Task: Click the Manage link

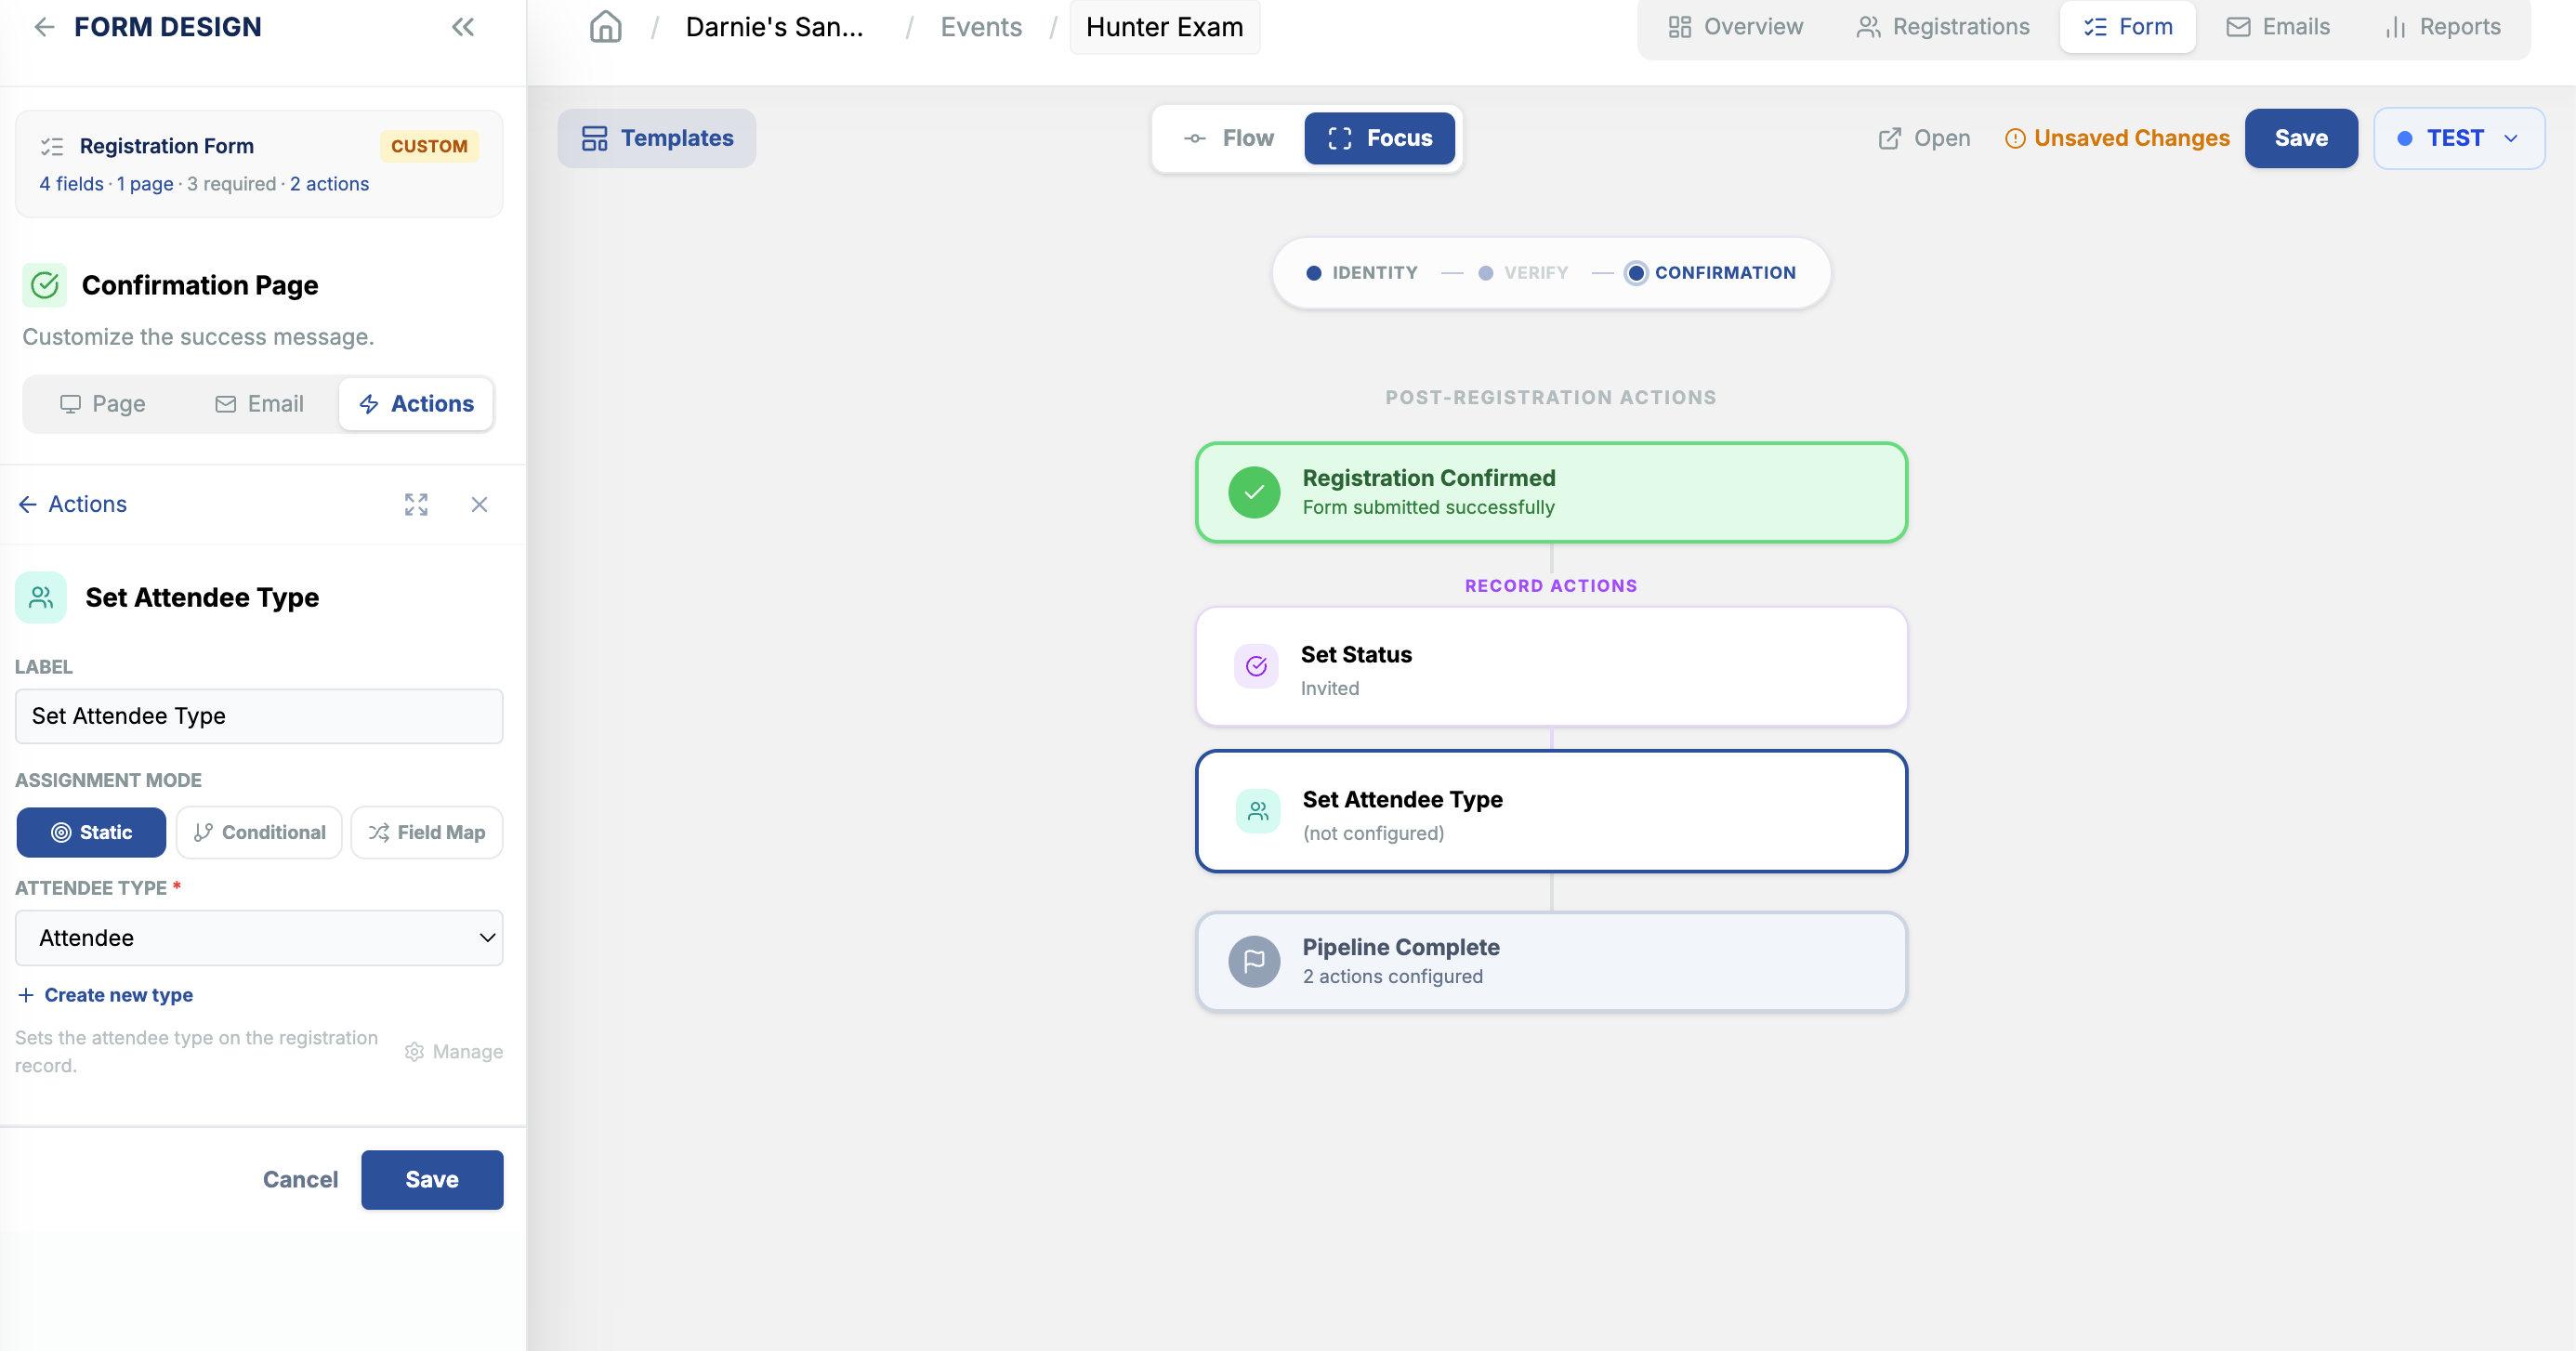Action: (453, 1052)
